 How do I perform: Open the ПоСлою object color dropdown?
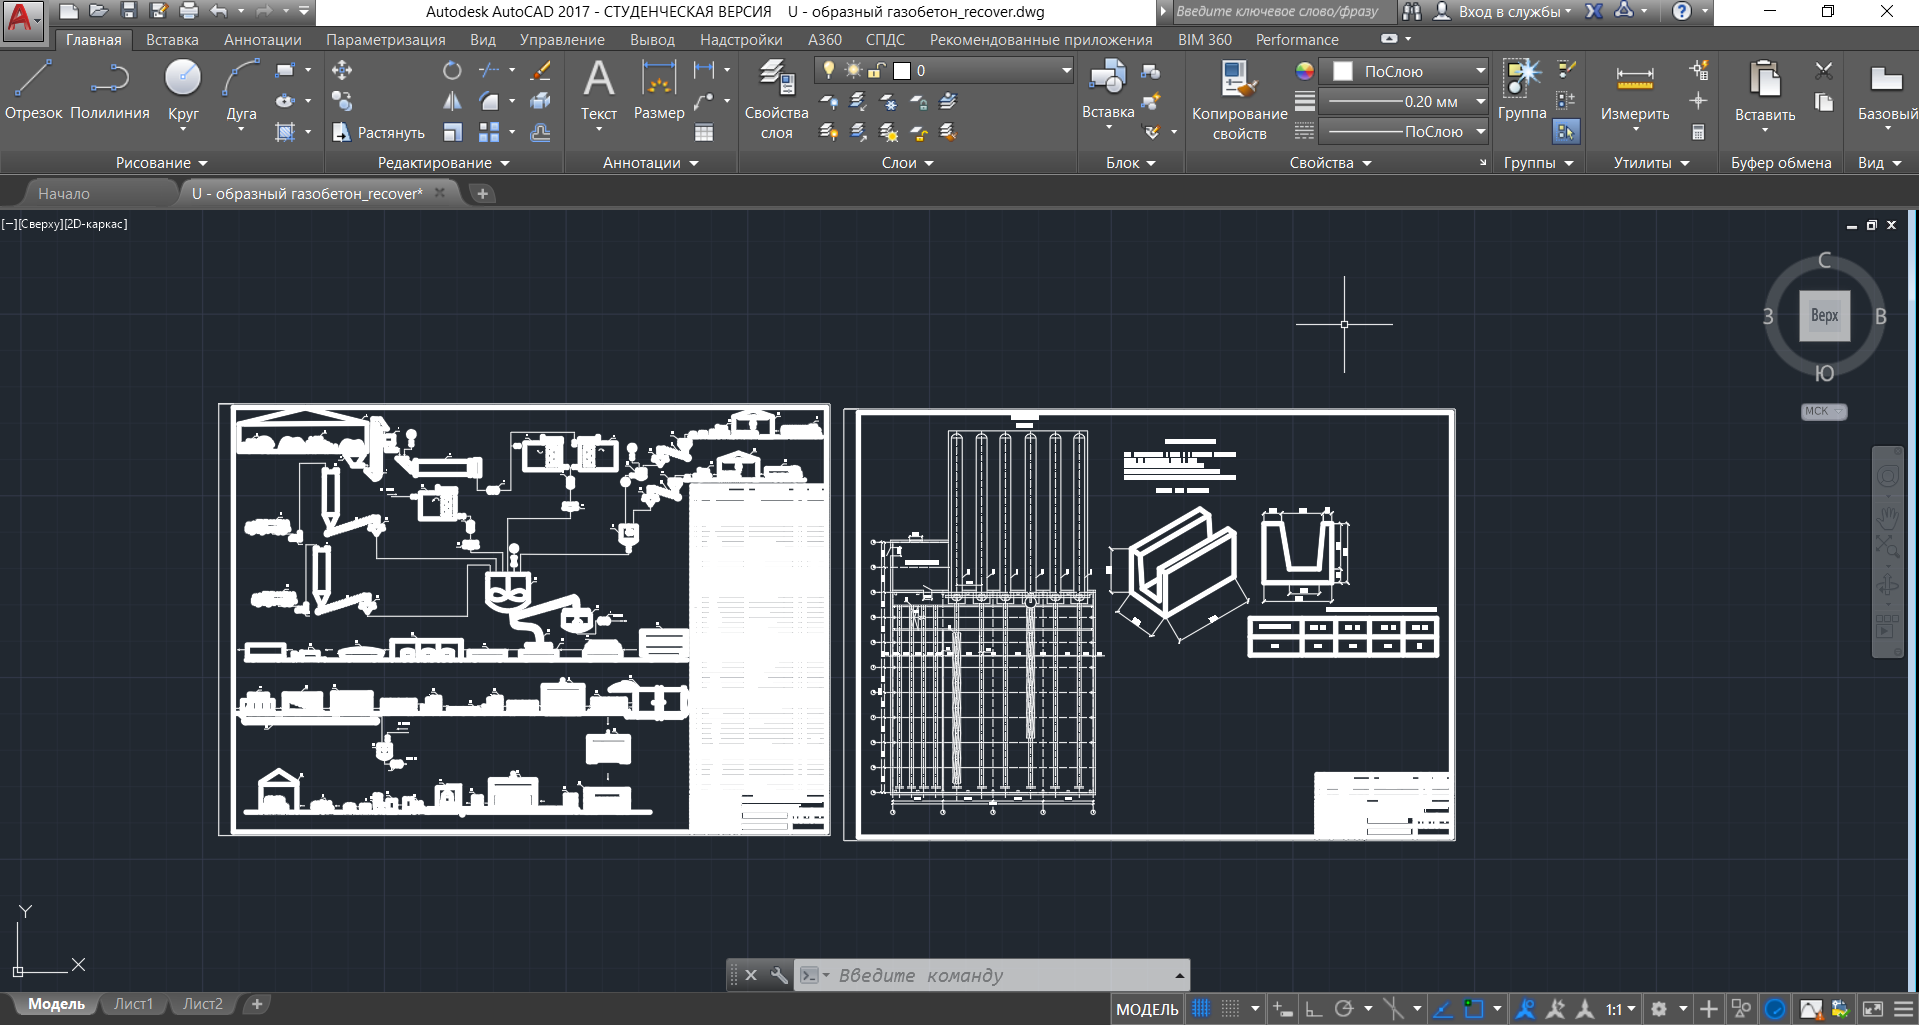[1404, 71]
